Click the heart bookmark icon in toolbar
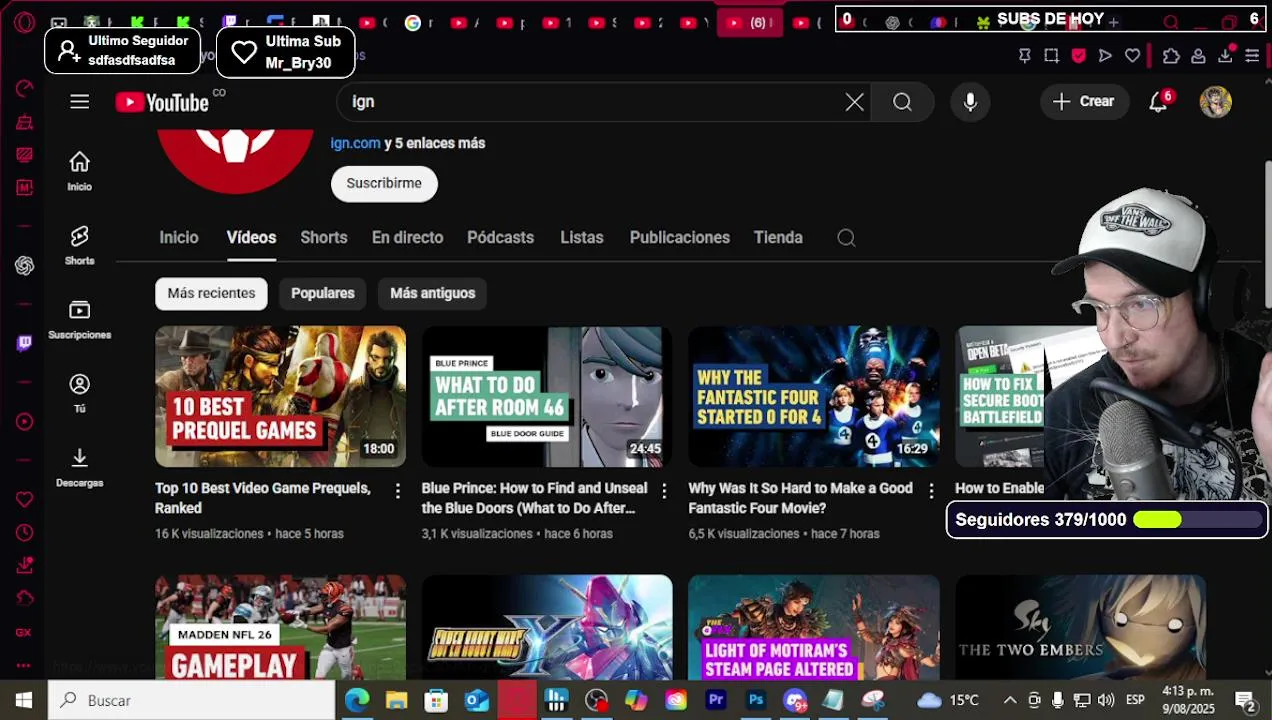 click(x=1132, y=56)
